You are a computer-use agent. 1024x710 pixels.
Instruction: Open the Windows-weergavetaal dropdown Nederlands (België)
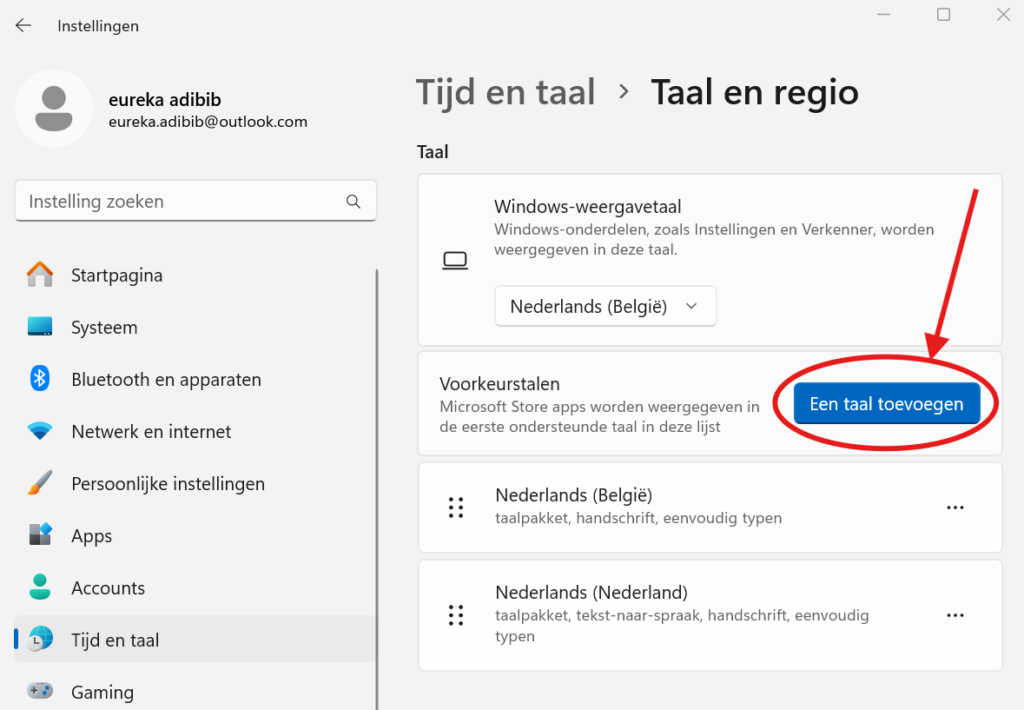605,307
